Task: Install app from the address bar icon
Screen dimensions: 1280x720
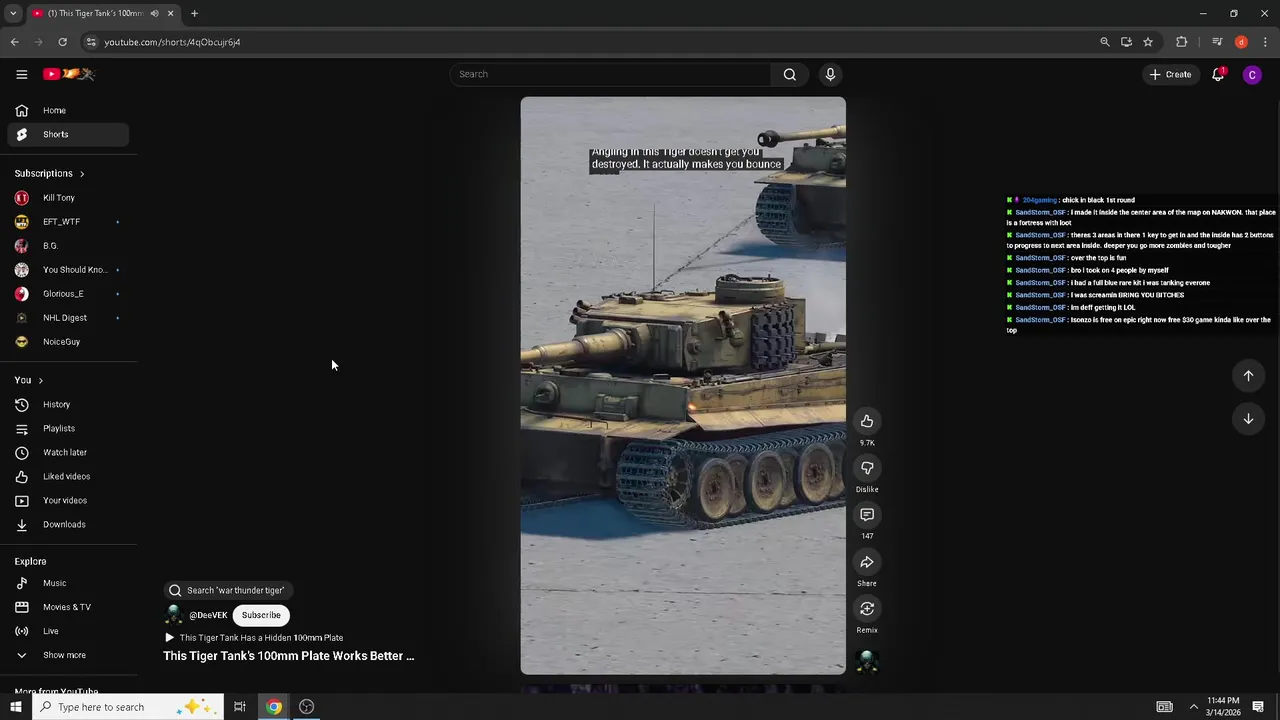Action: [x=1126, y=42]
